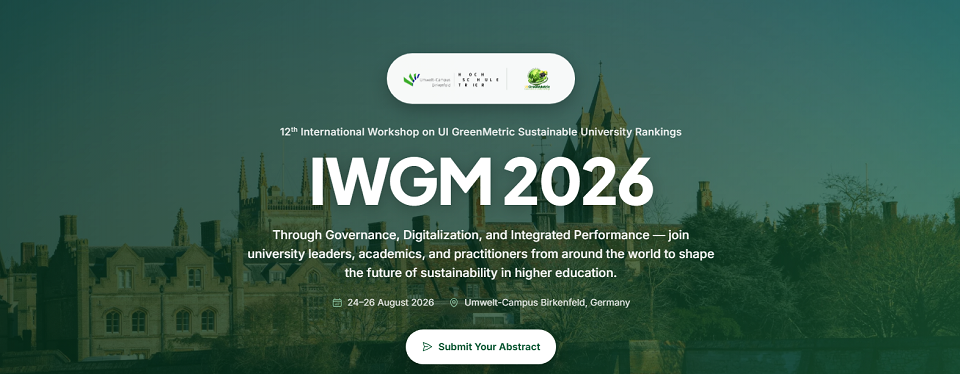Click the IWGM 2026 heading

(x=481, y=182)
